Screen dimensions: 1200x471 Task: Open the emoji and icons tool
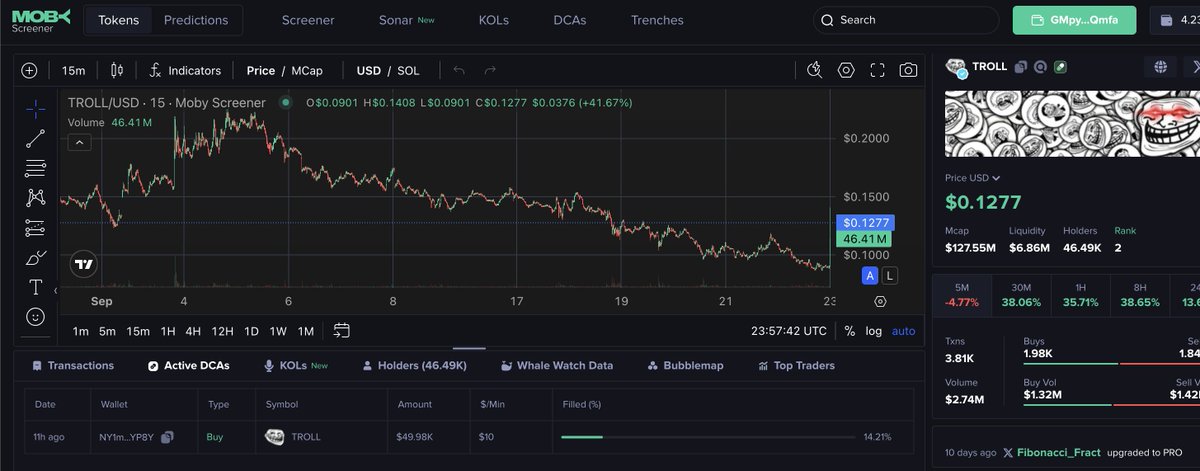(35, 316)
